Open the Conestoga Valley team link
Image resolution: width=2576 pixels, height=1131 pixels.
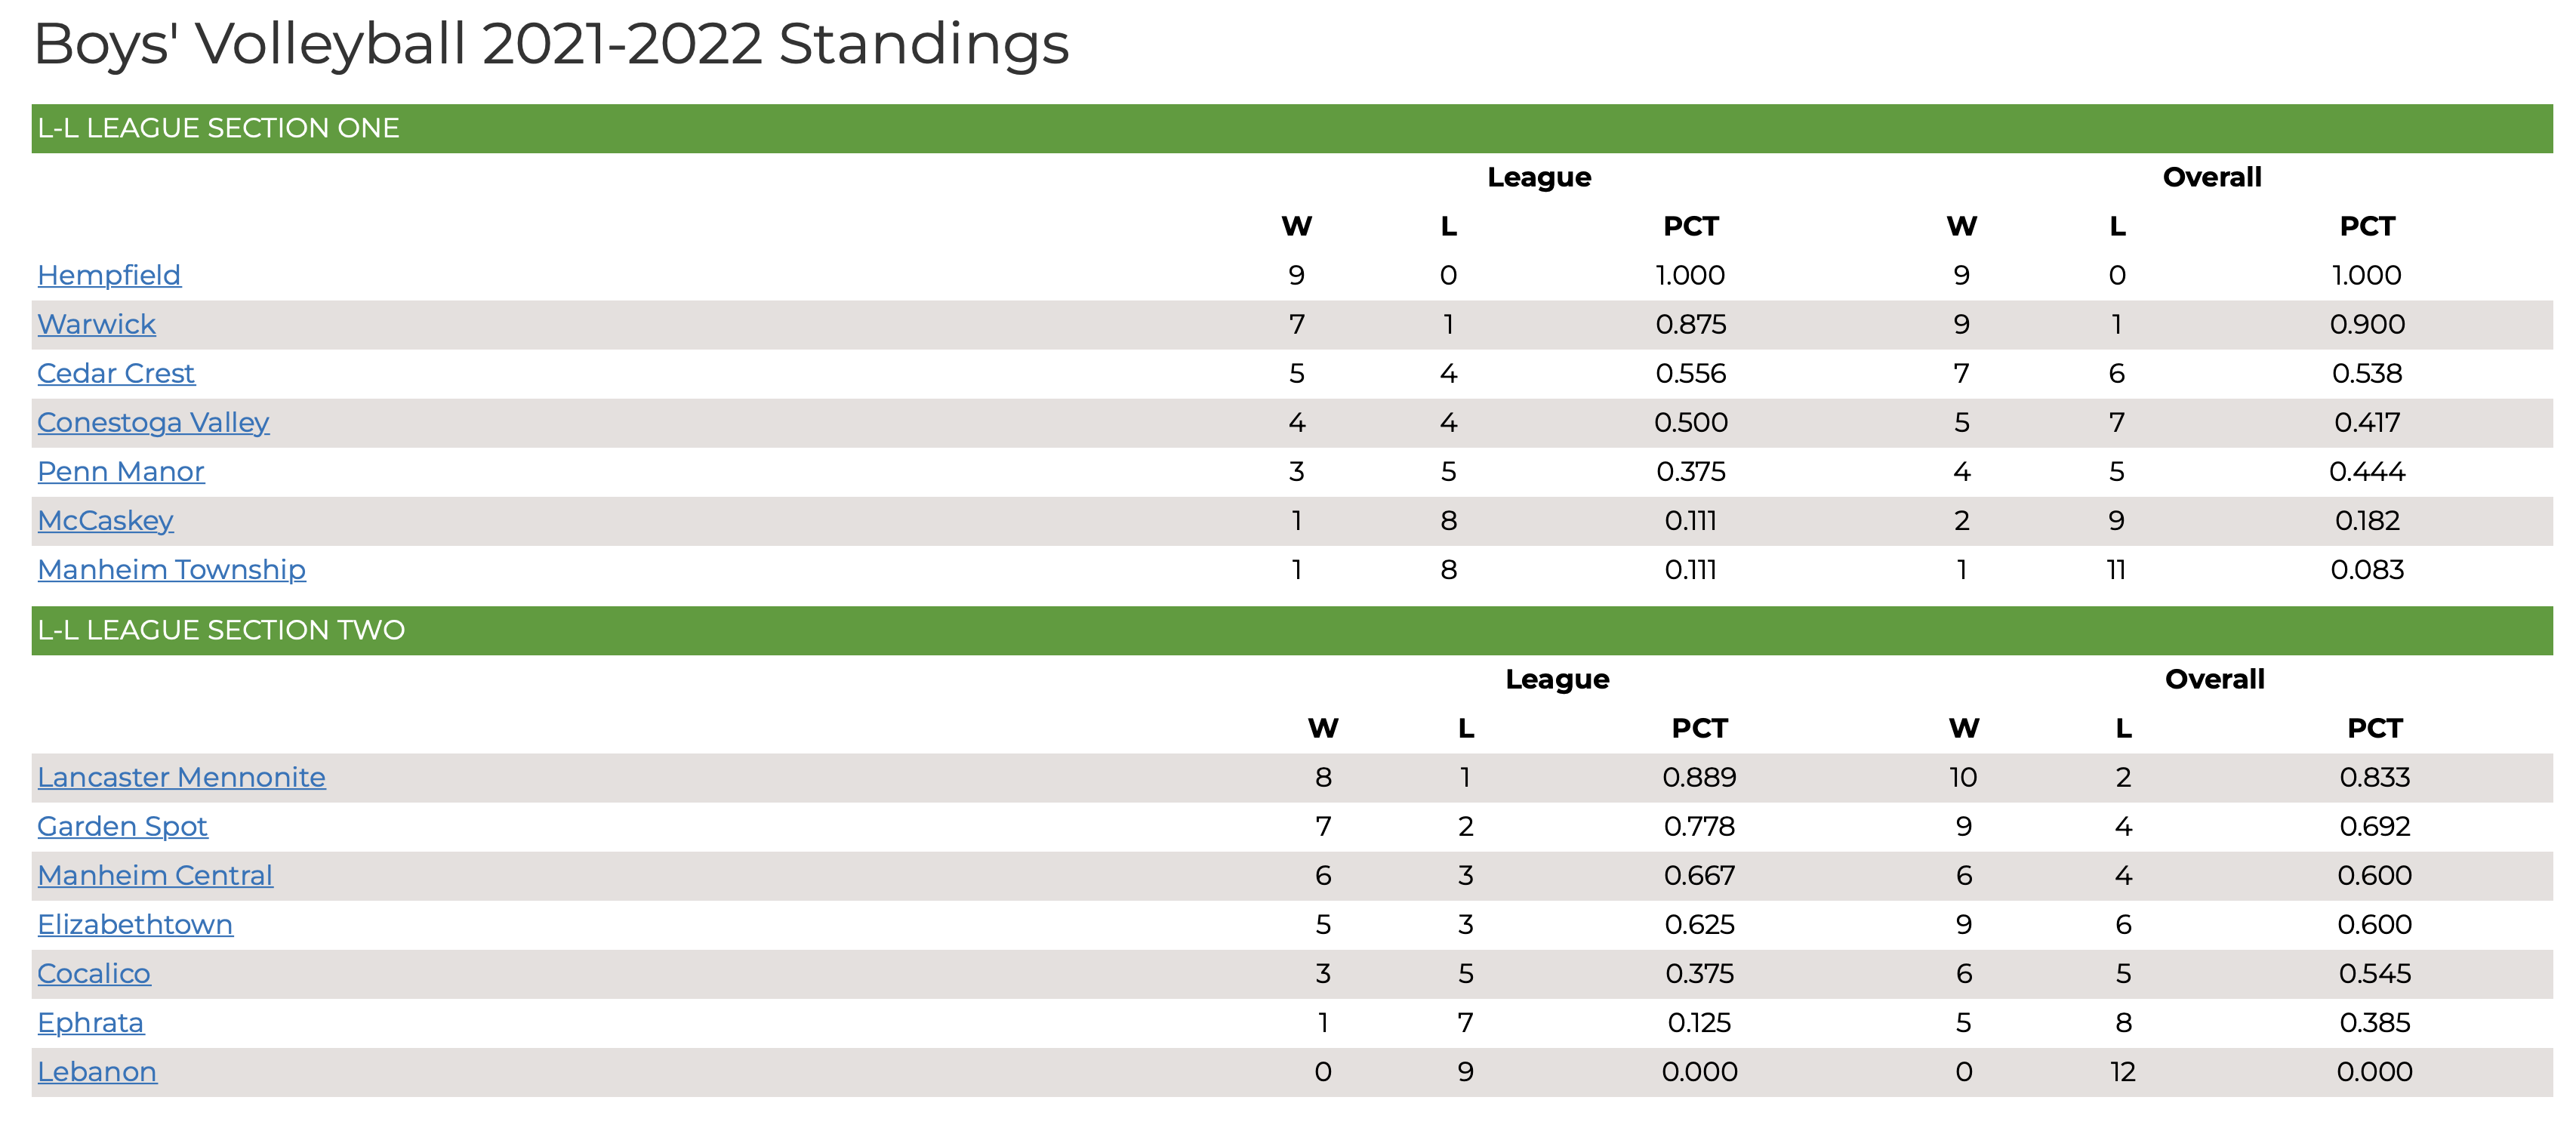153,422
